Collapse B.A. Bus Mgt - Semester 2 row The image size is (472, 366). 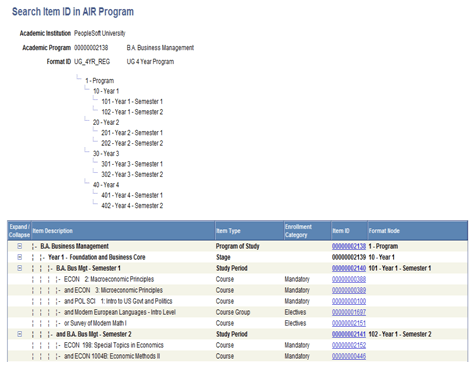tap(20, 334)
